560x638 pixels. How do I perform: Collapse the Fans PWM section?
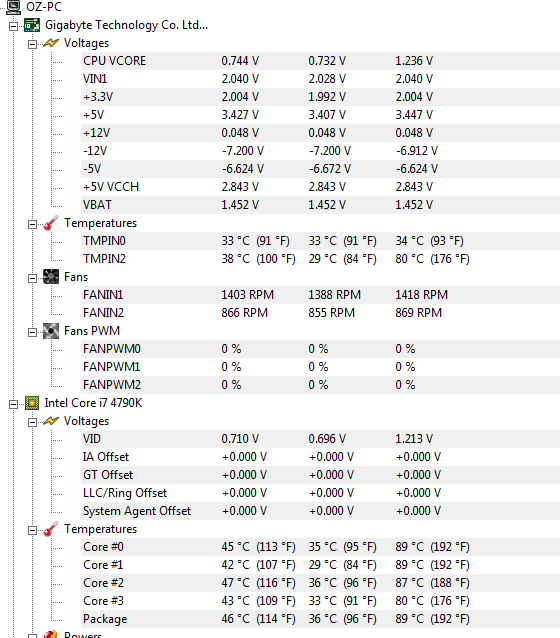pyautogui.click(x=32, y=332)
